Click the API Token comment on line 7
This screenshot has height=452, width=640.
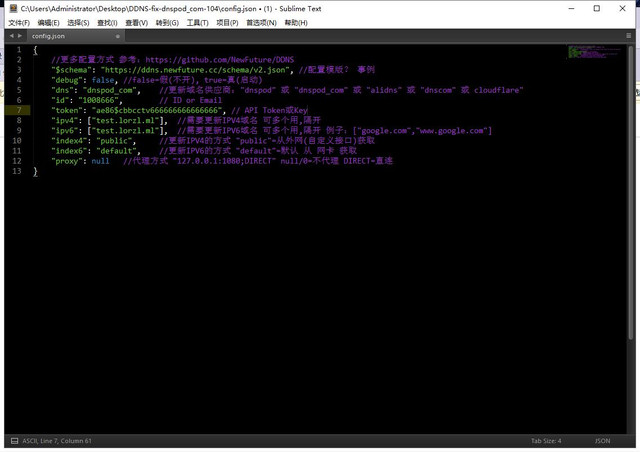pyautogui.click(x=269, y=110)
